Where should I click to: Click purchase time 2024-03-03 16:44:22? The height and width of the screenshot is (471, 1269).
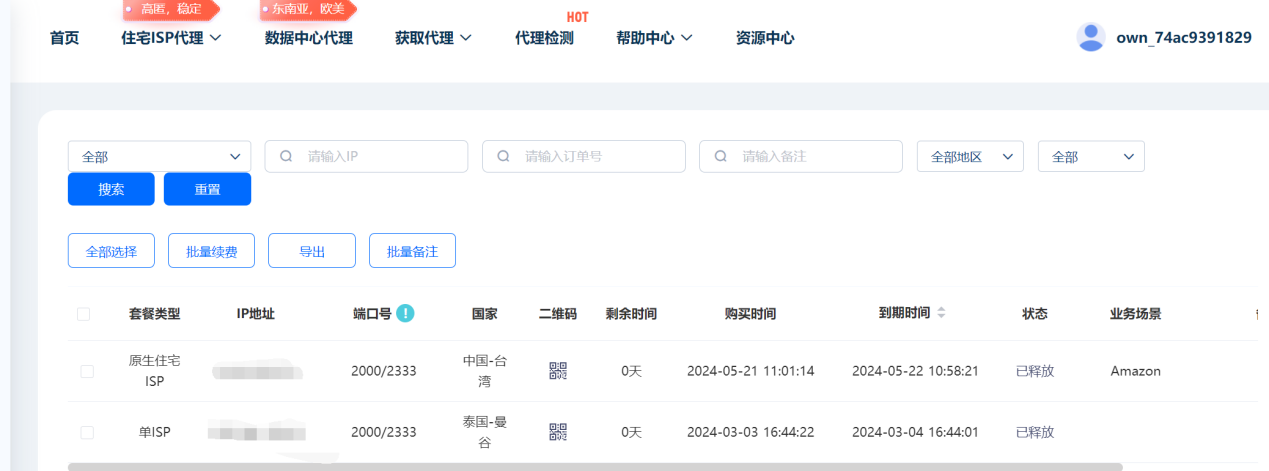(750, 432)
